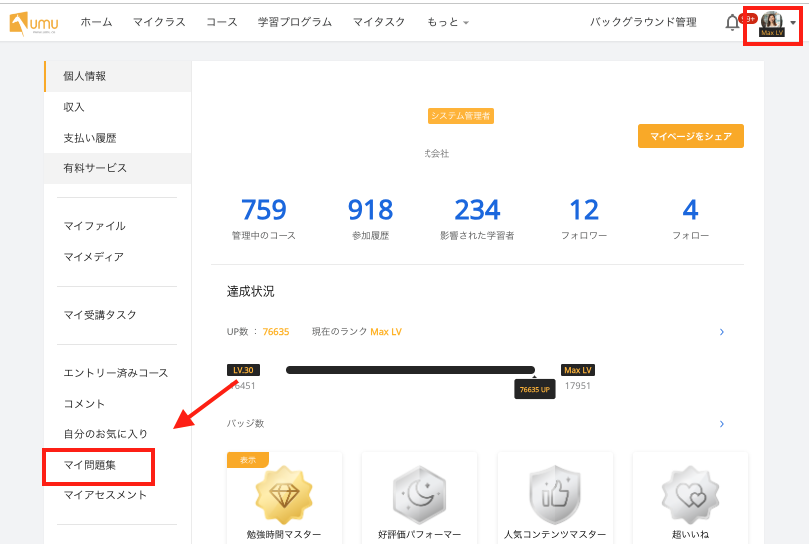Click the 76635 UP progress marker

pos(535,389)
